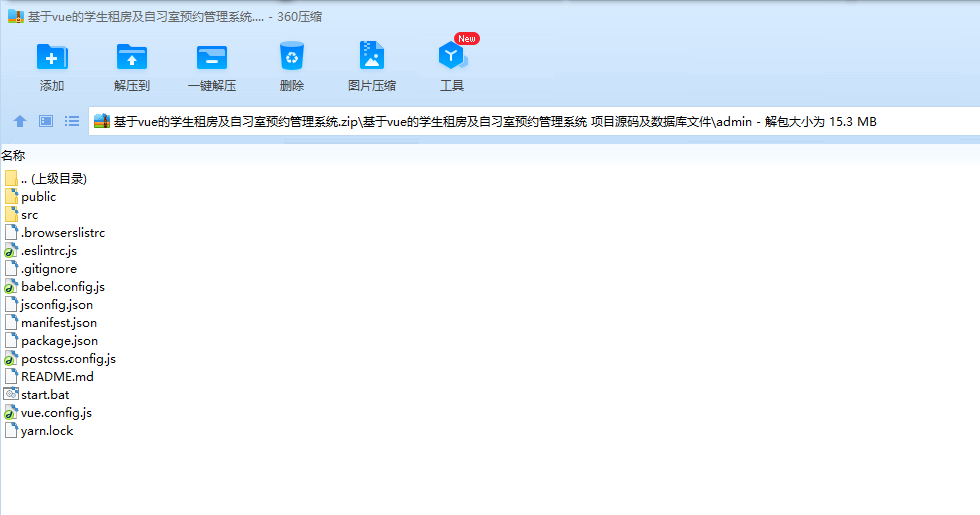Select the 'manifest.json' file name
The image size is (980, 515).
pyautogui.click(x=59, y=322)
